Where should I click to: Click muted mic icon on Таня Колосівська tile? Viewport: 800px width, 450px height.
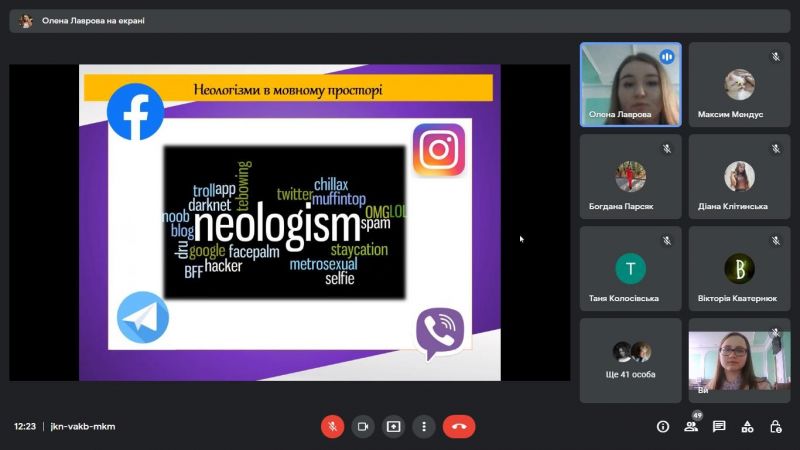point(667,240)
